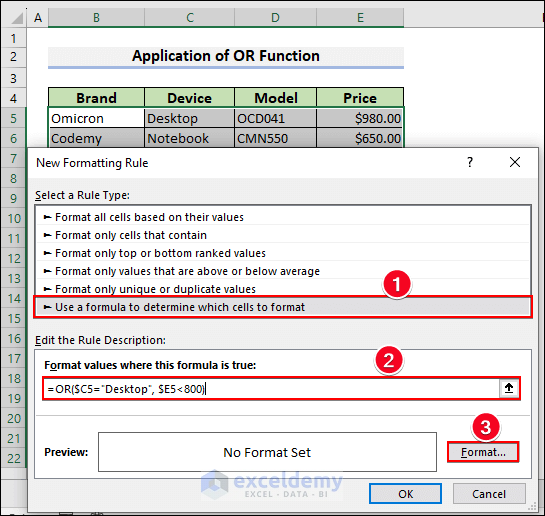Select row 16 header
Screen dimensions: 545x516
[14, 338]
